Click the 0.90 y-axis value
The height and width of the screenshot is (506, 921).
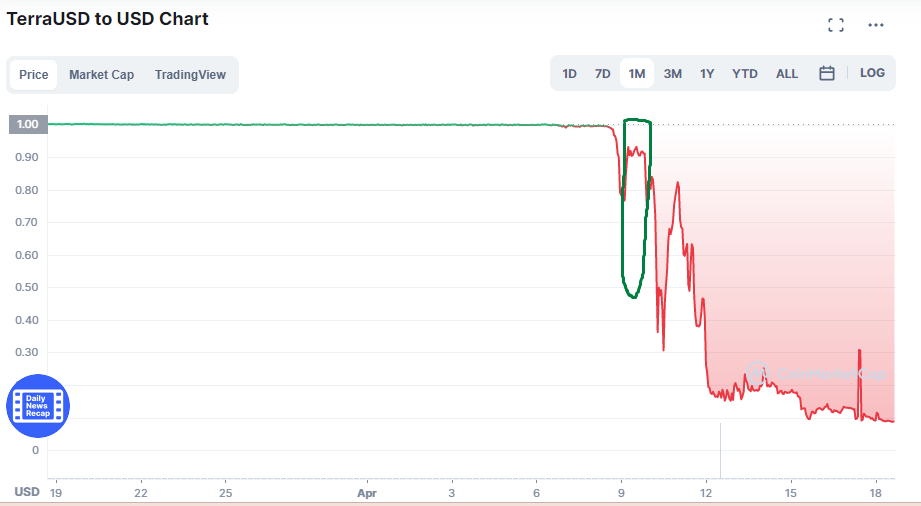coord(27,157)
